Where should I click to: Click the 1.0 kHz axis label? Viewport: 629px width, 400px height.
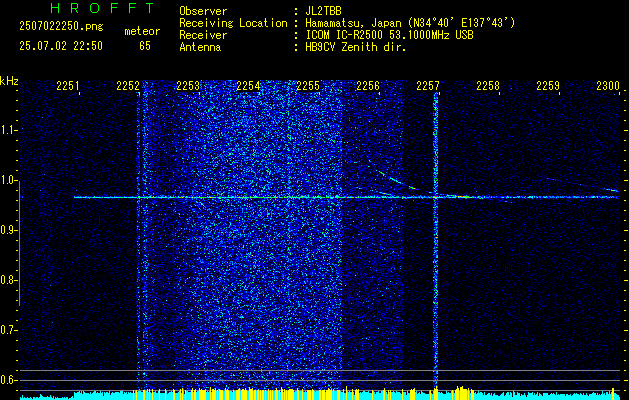[8, 180]
